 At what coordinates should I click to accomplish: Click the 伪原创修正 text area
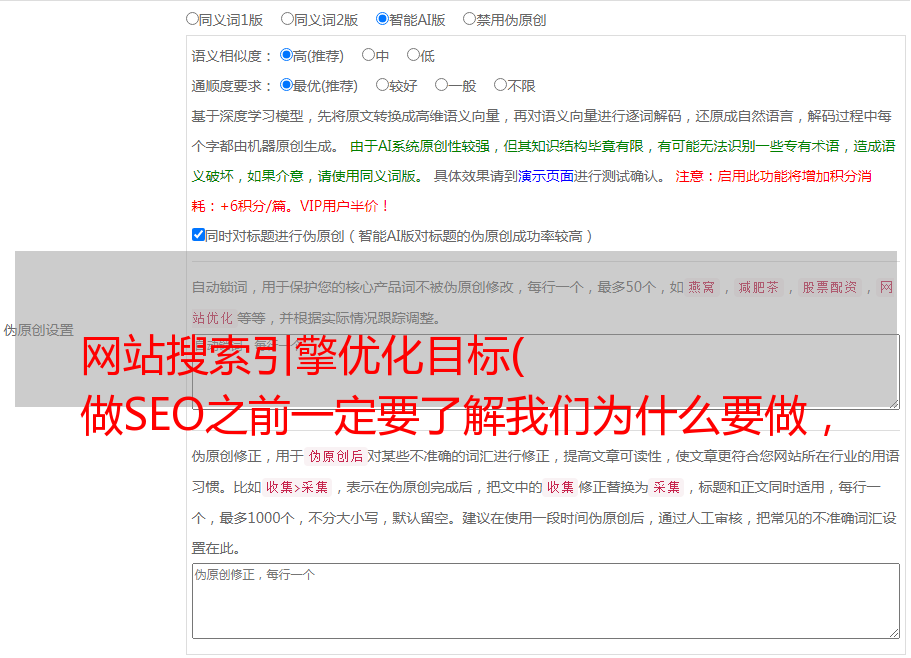click(546, 601)
